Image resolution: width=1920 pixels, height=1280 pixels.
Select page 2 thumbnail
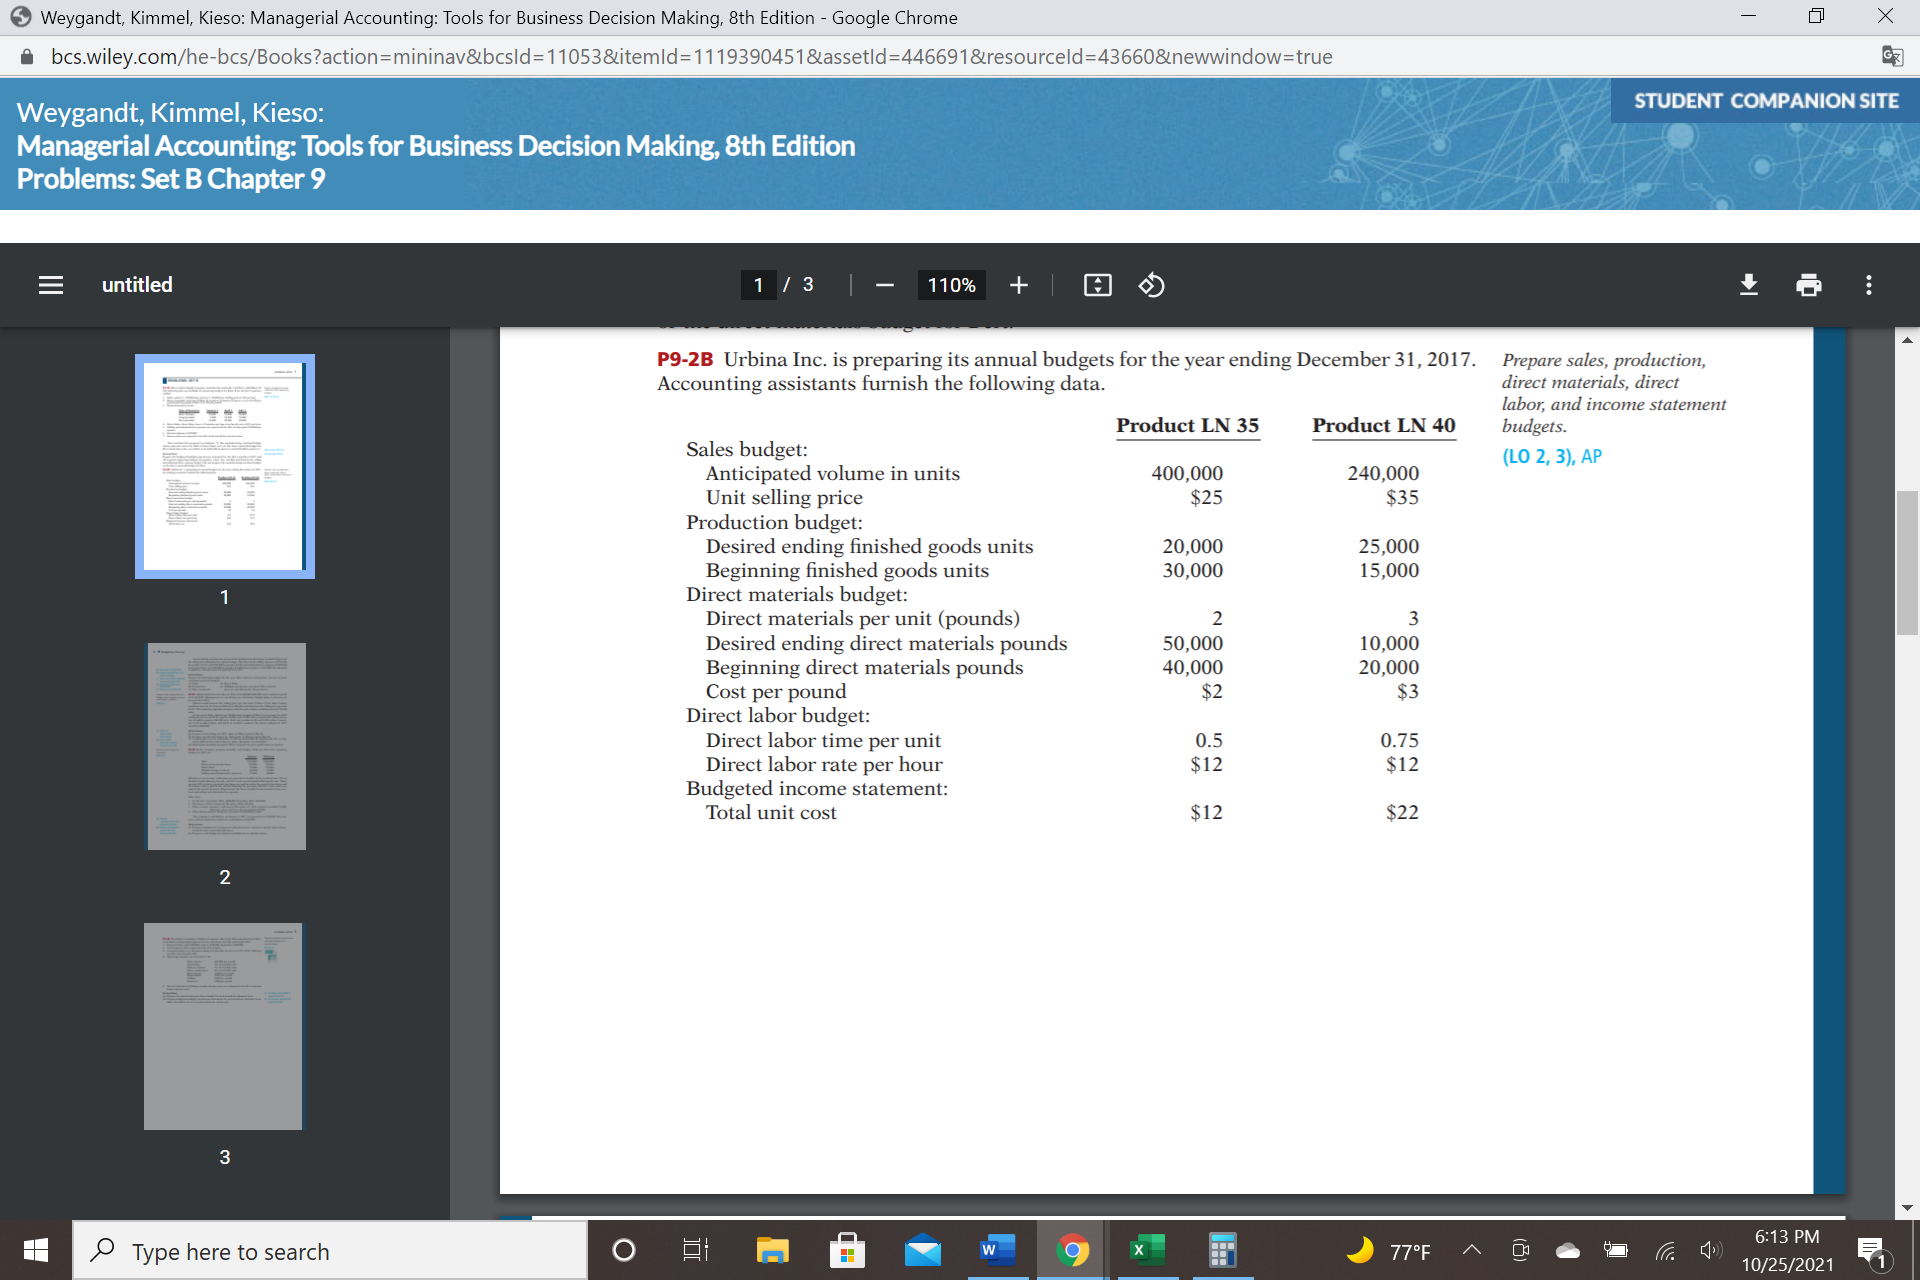click(226, 746)
